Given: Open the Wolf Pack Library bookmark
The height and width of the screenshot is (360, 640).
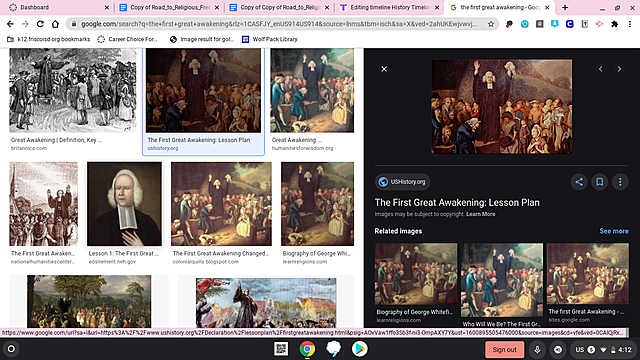Looking at the screenshot, I should (x=270, y=39).
